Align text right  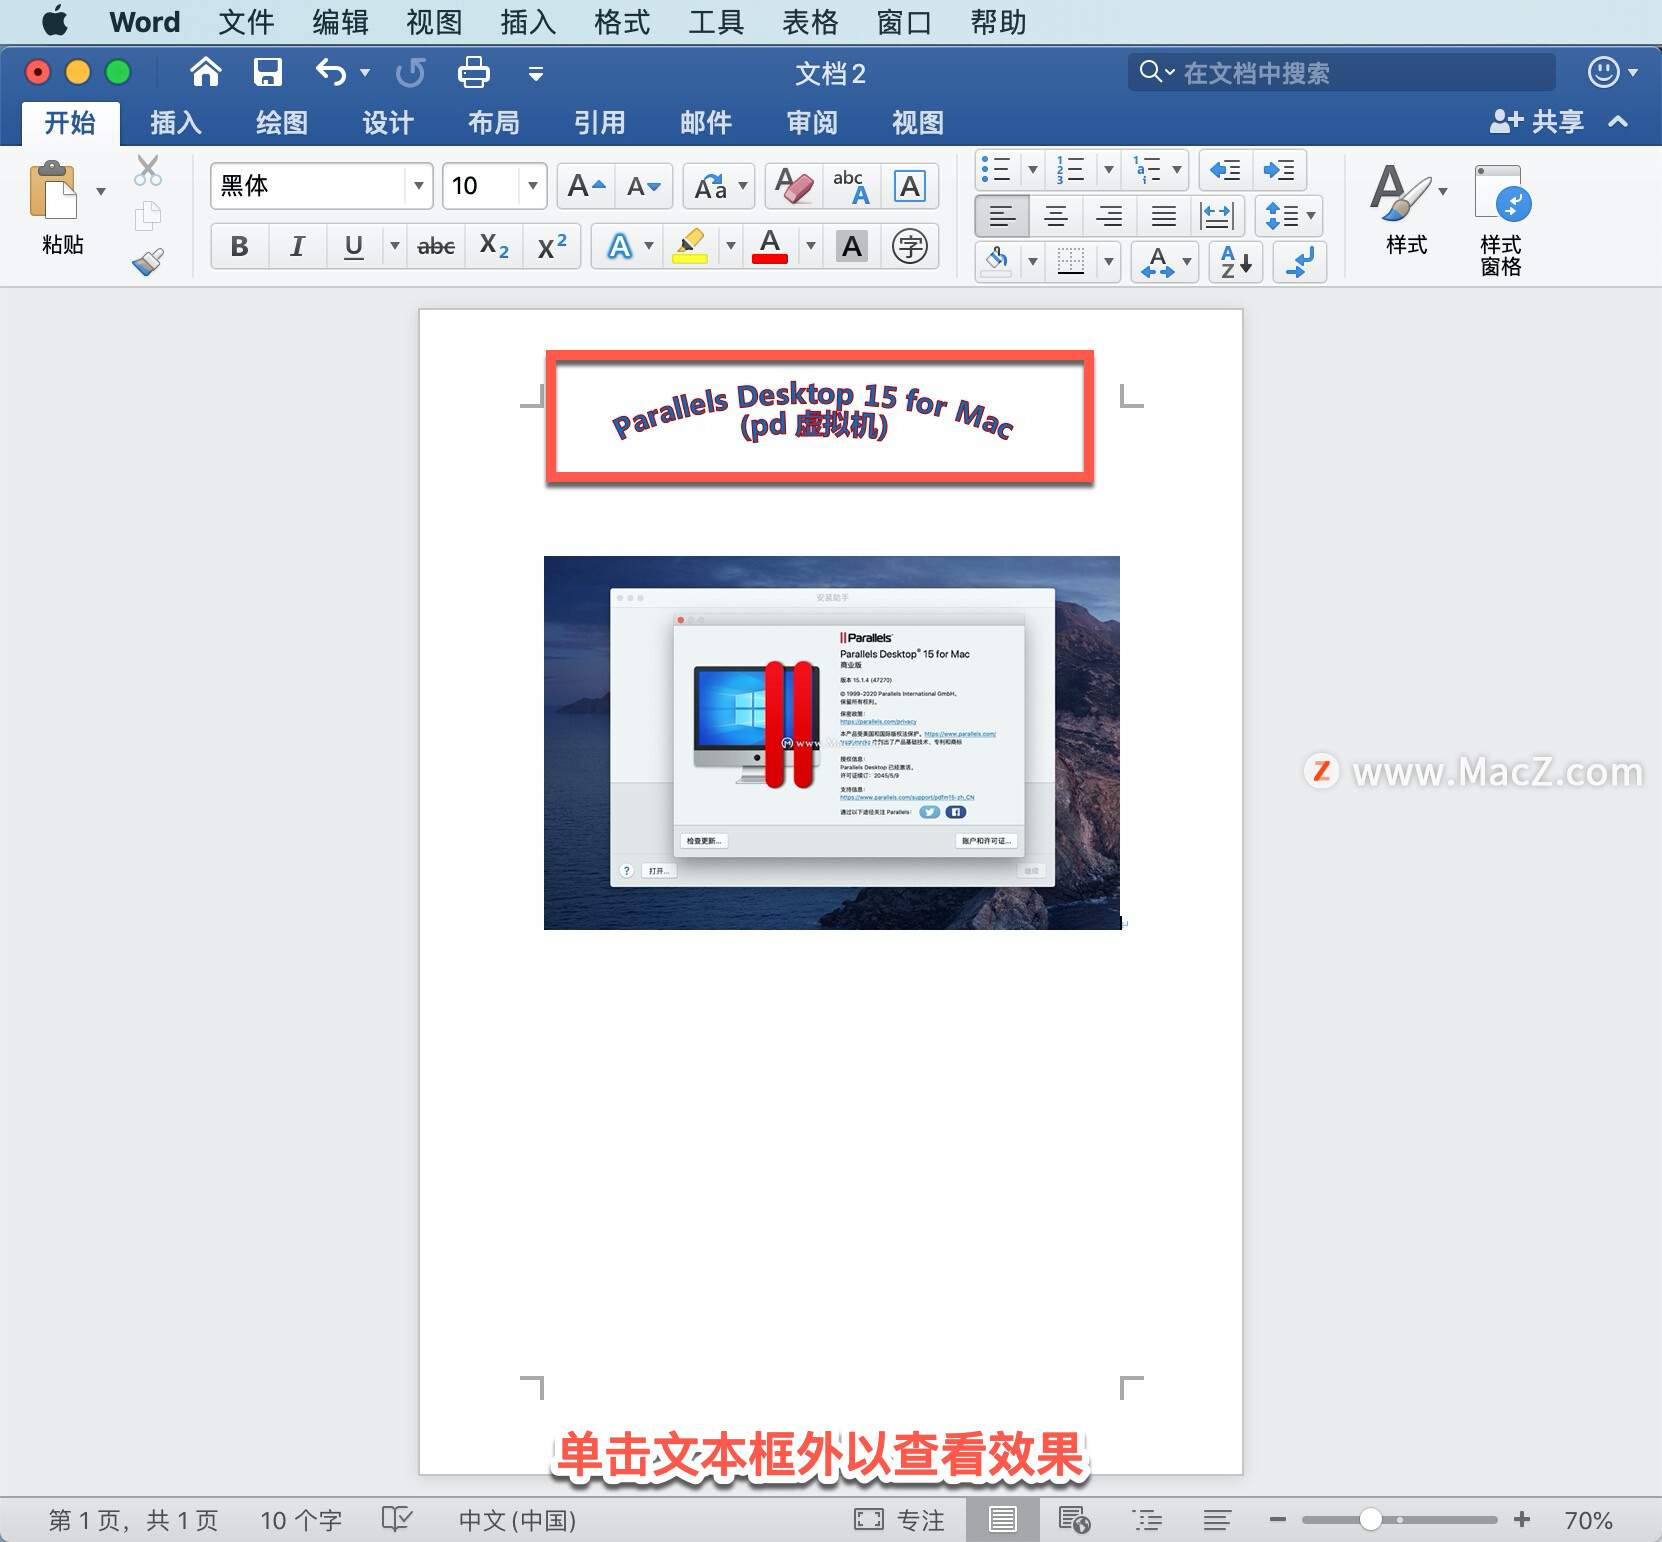coord(1109,216)
